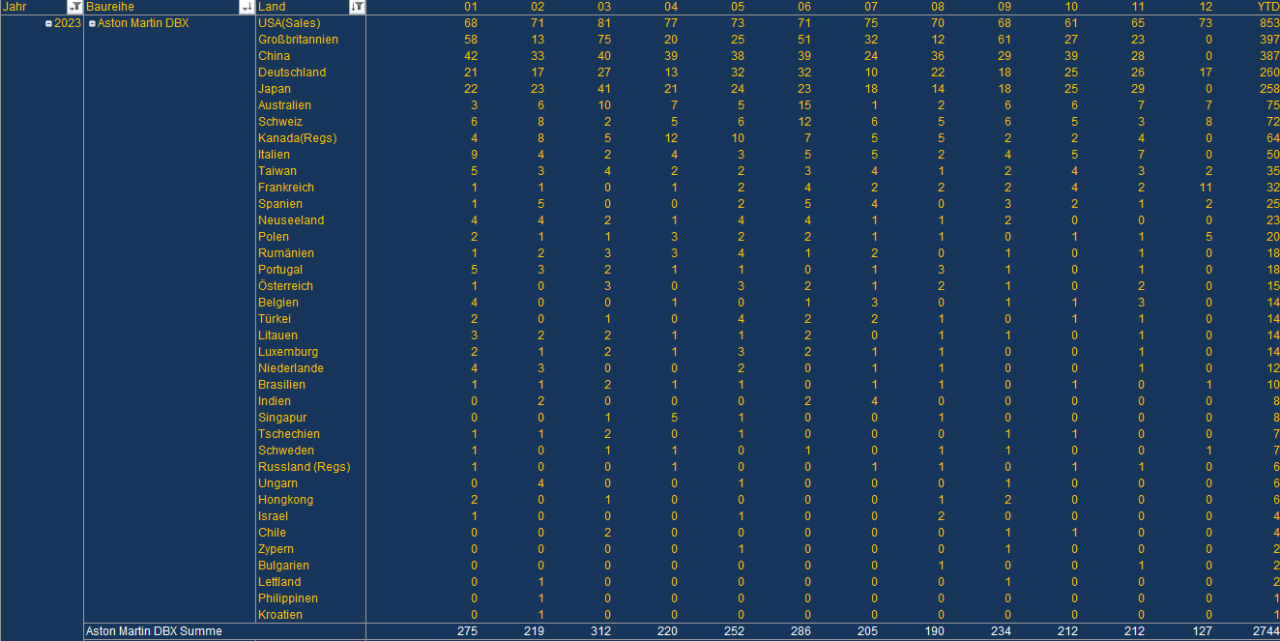The image size is (1280, 641).
Task: Click the month 01 column header
Action: click(472, 7)
